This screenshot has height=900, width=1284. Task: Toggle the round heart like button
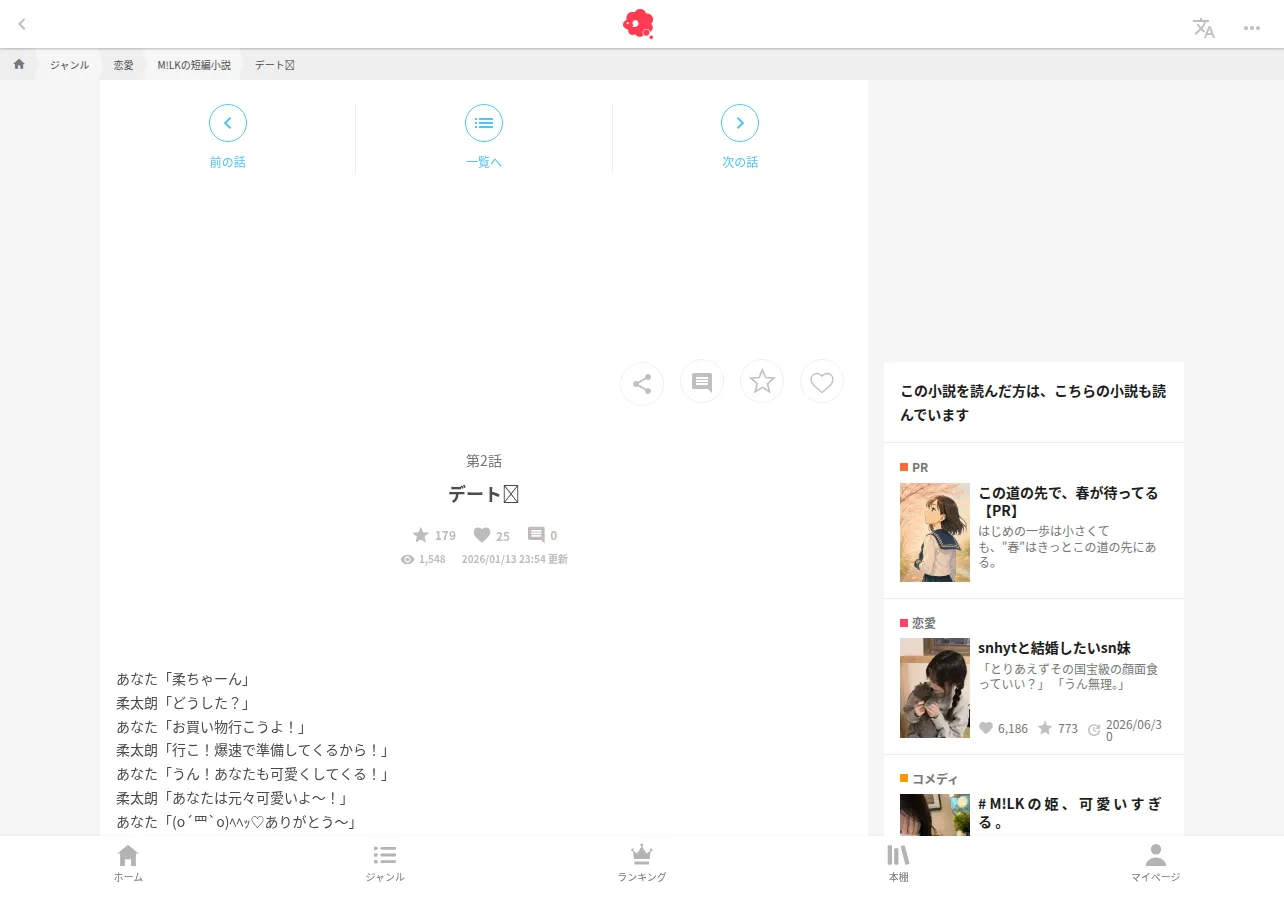click(x=822, y=381)
